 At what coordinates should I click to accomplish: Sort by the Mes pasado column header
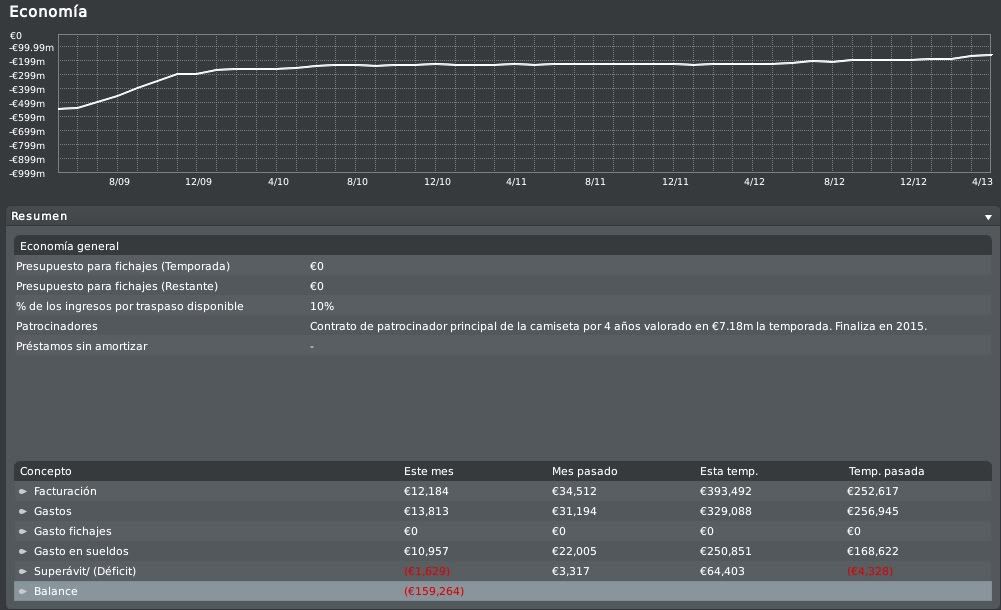(584, 471)
